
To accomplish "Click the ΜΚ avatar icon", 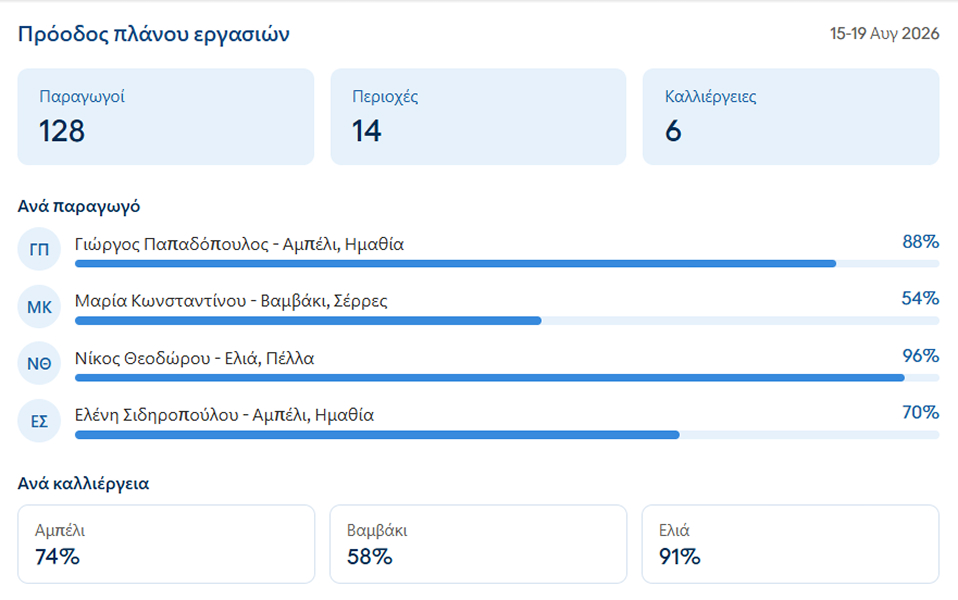I will [x=39, y=307].
